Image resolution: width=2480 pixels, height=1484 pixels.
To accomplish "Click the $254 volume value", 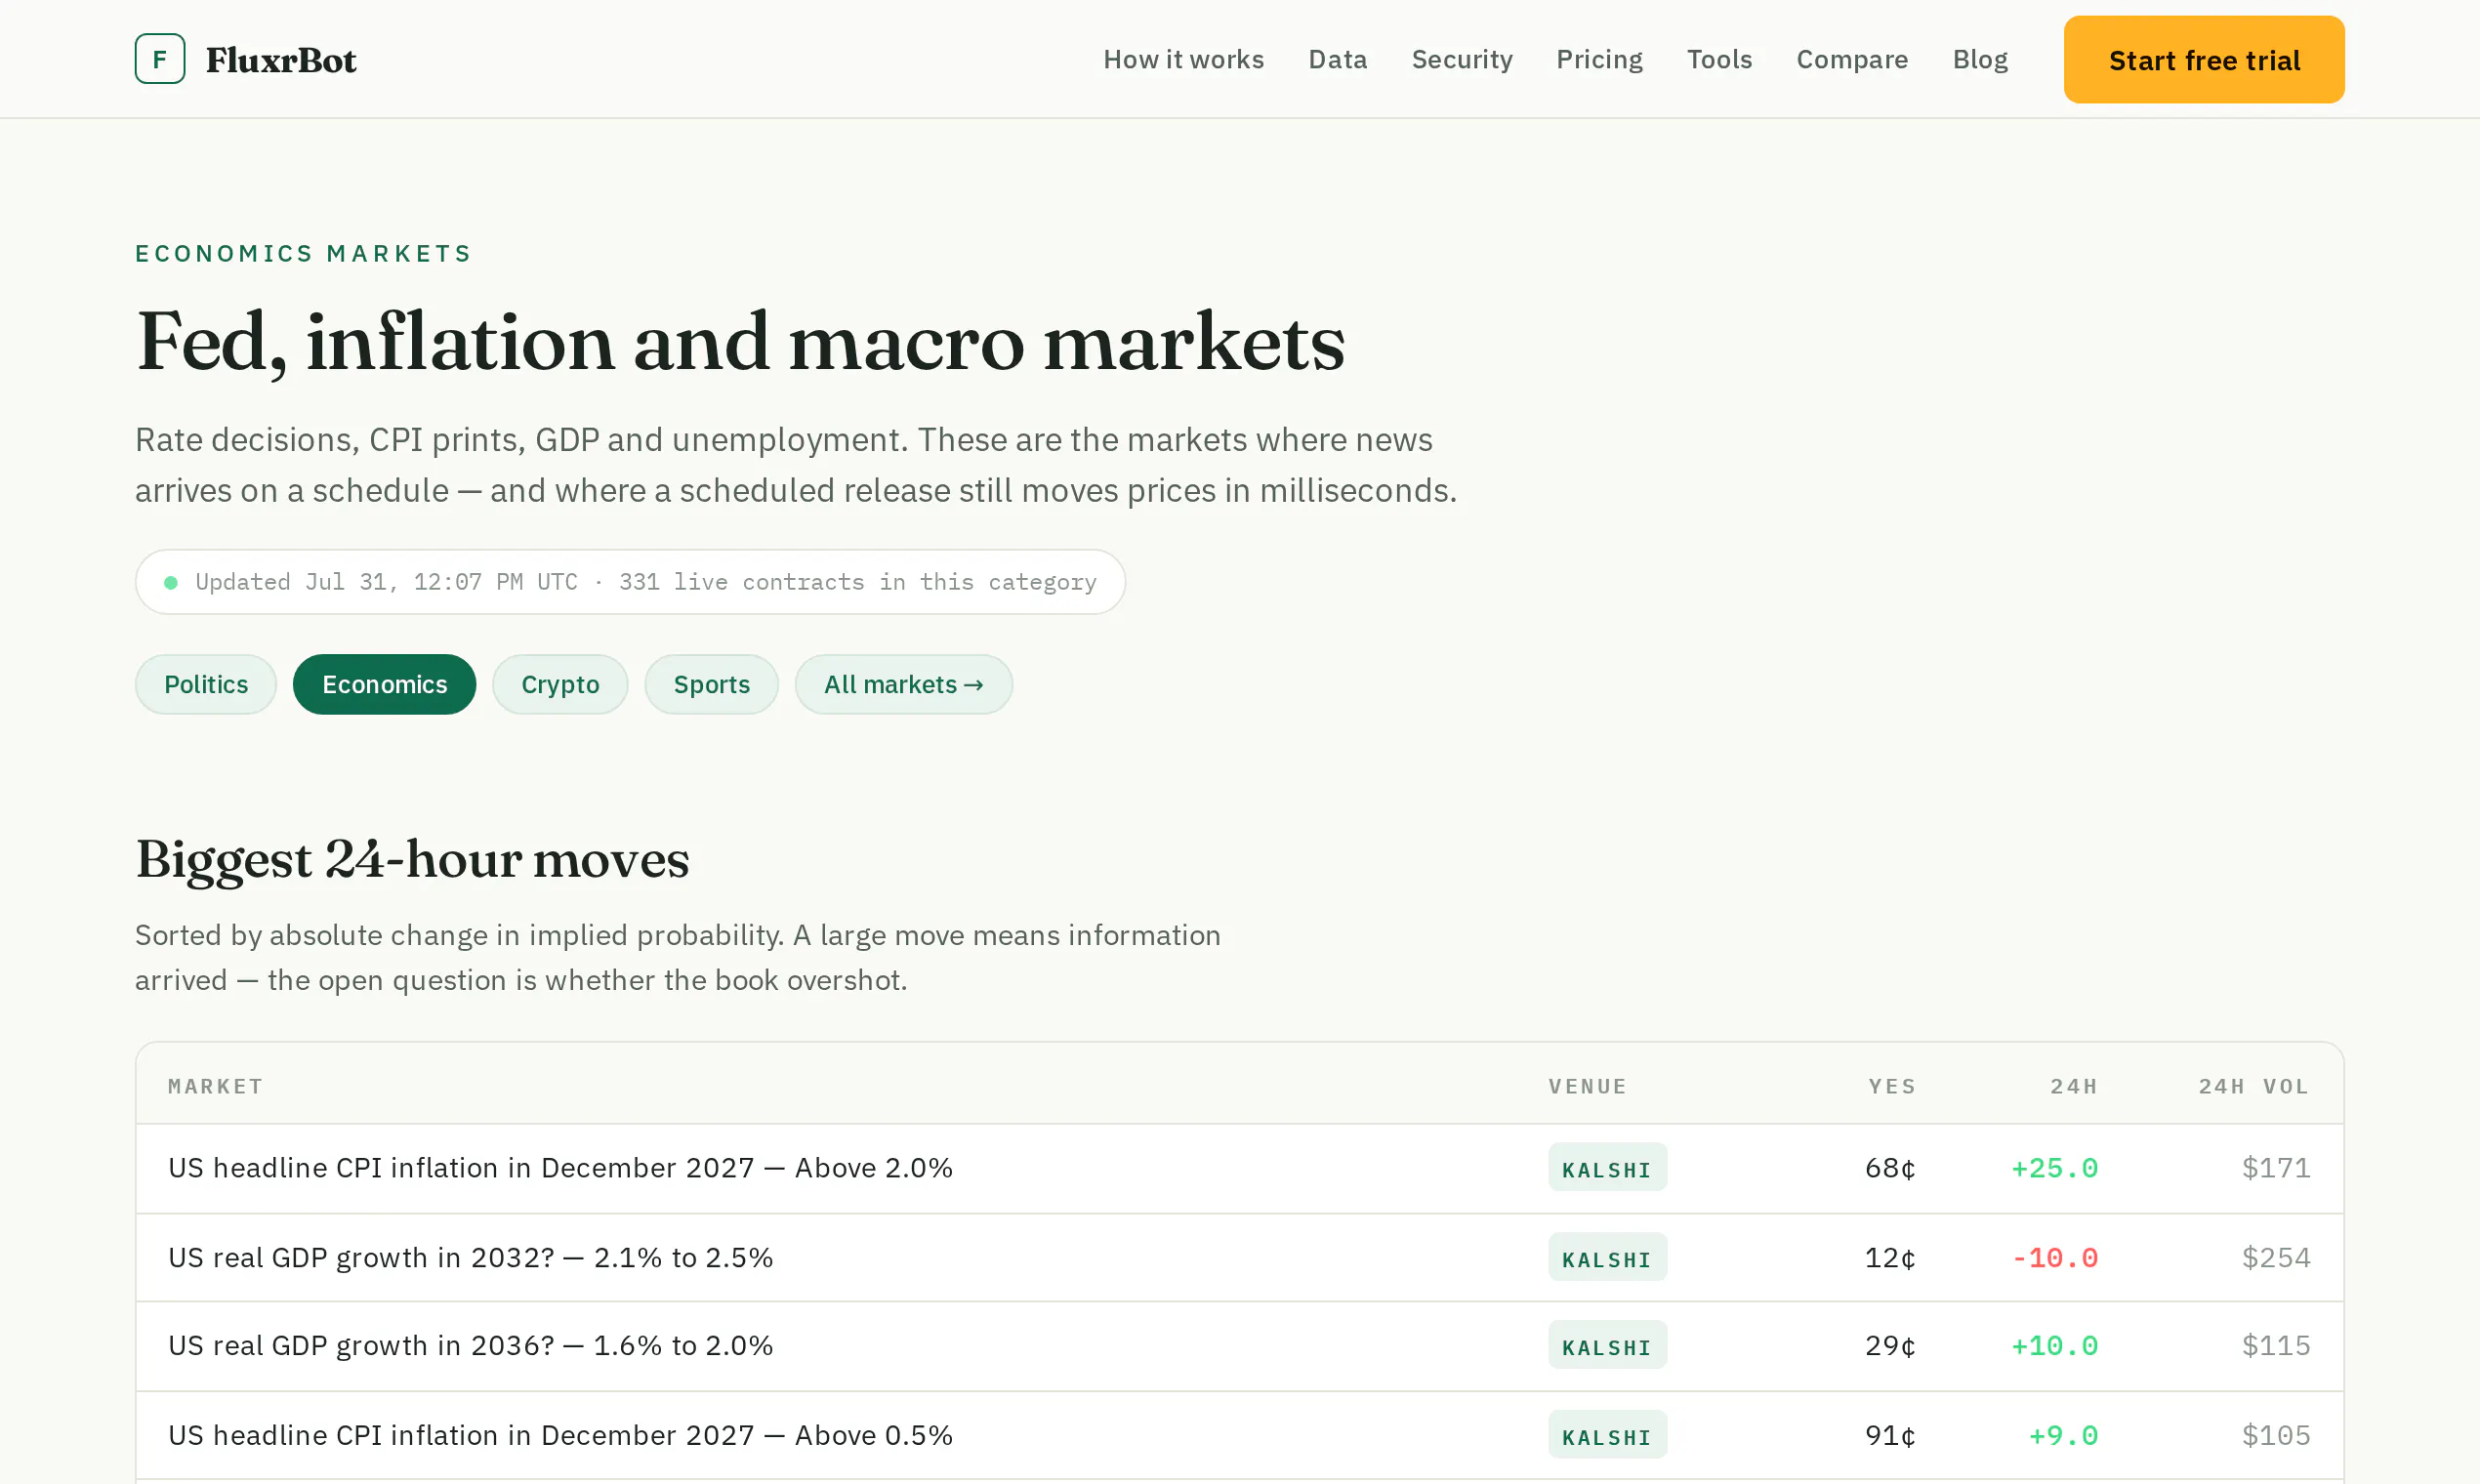I will [x=2276, y=1258].
